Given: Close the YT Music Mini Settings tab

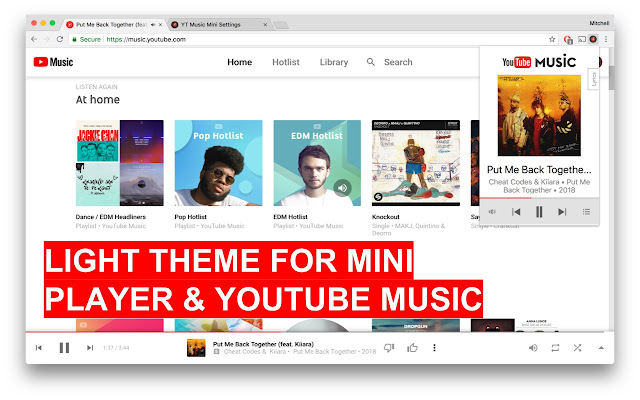Looking at the screenshot, I should tap(265, 24).
